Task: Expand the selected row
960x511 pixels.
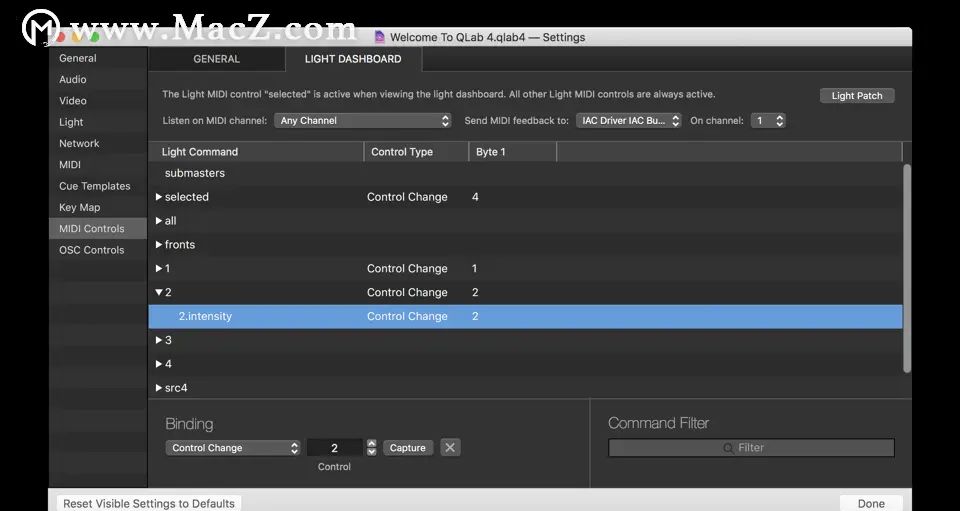Action: [159, 197]
